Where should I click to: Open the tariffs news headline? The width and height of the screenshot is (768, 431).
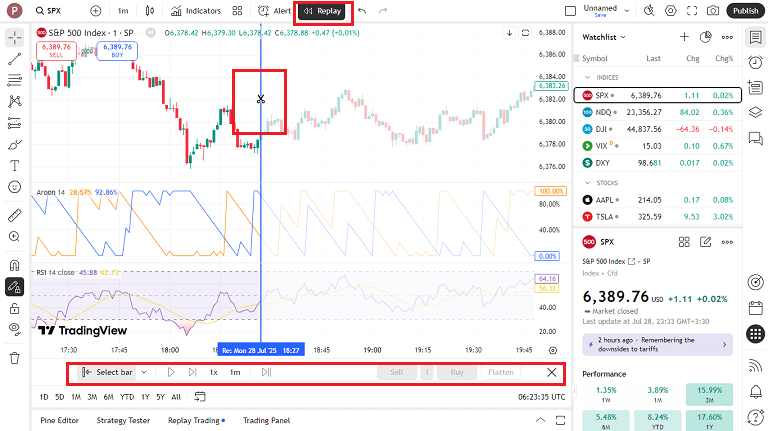coord(657,344)
